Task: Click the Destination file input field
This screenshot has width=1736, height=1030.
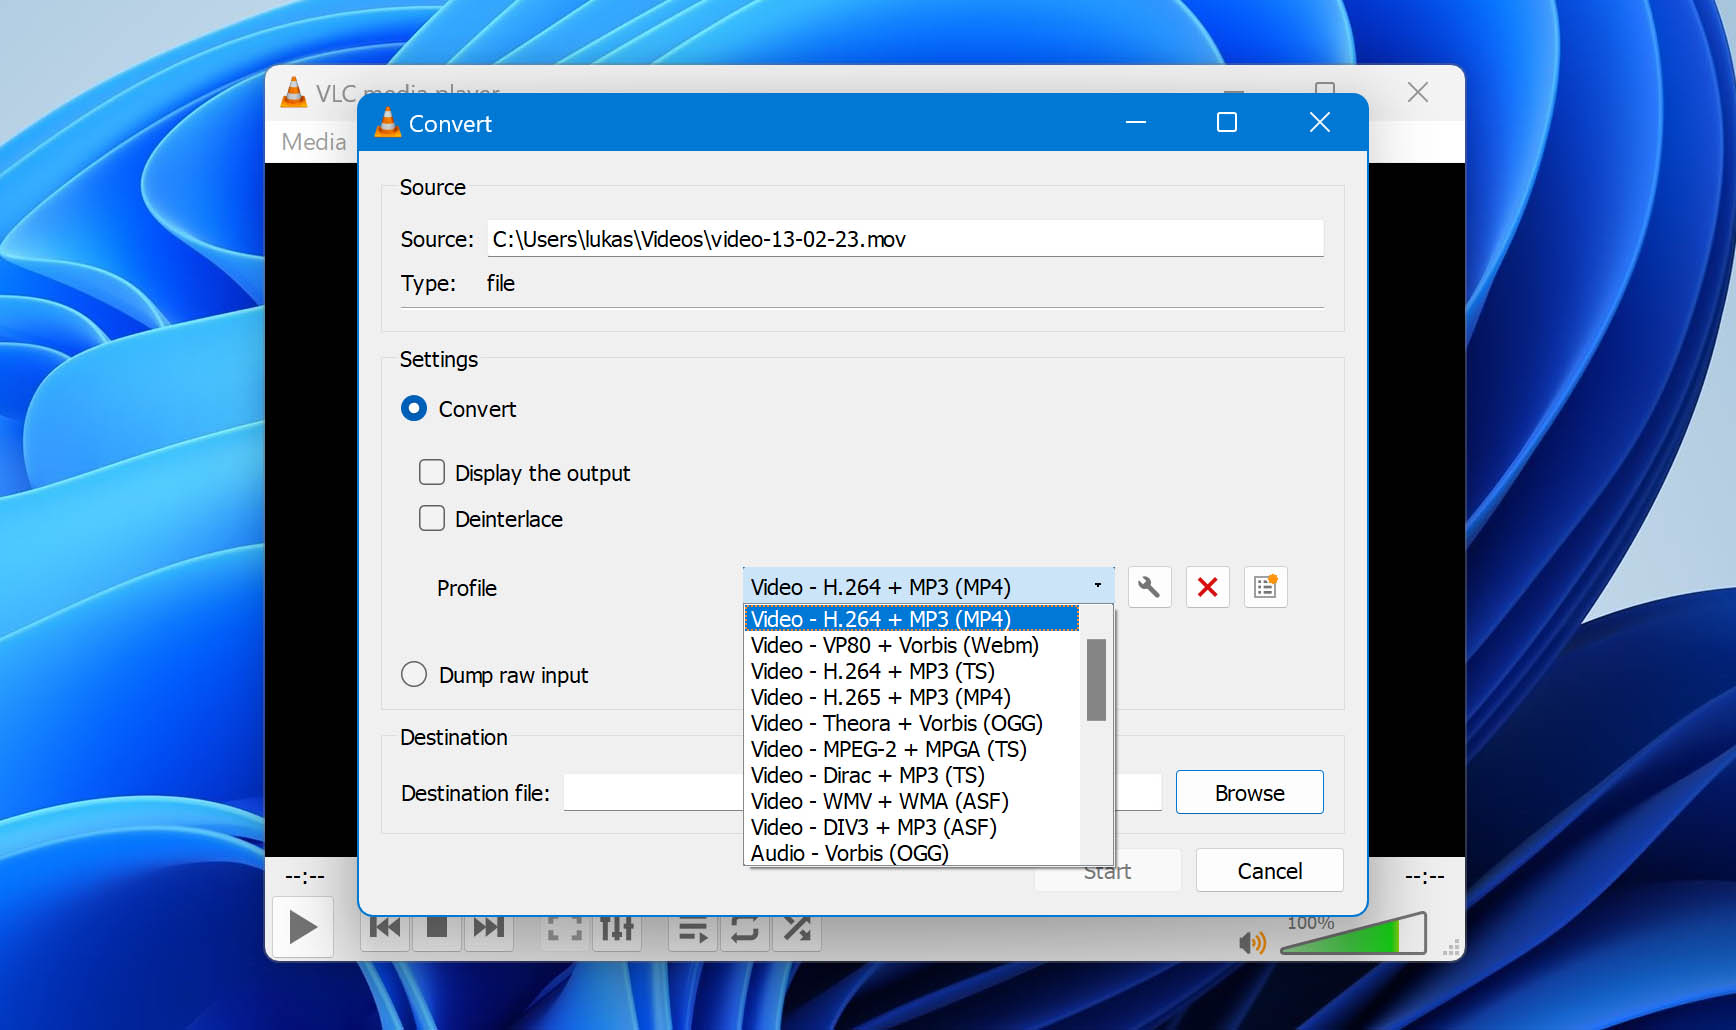Action: (x=862, y=792)
